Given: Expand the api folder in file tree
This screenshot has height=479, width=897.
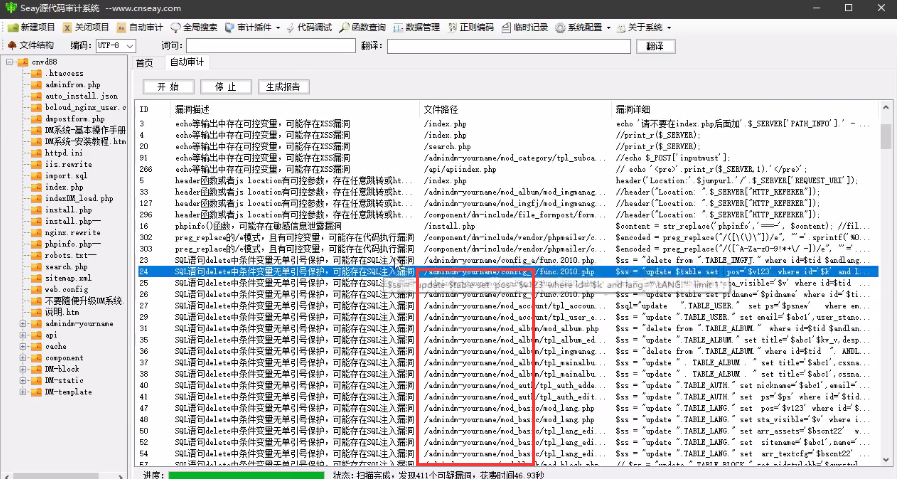Looking at the screenshot, I should [x=24, y=336].
